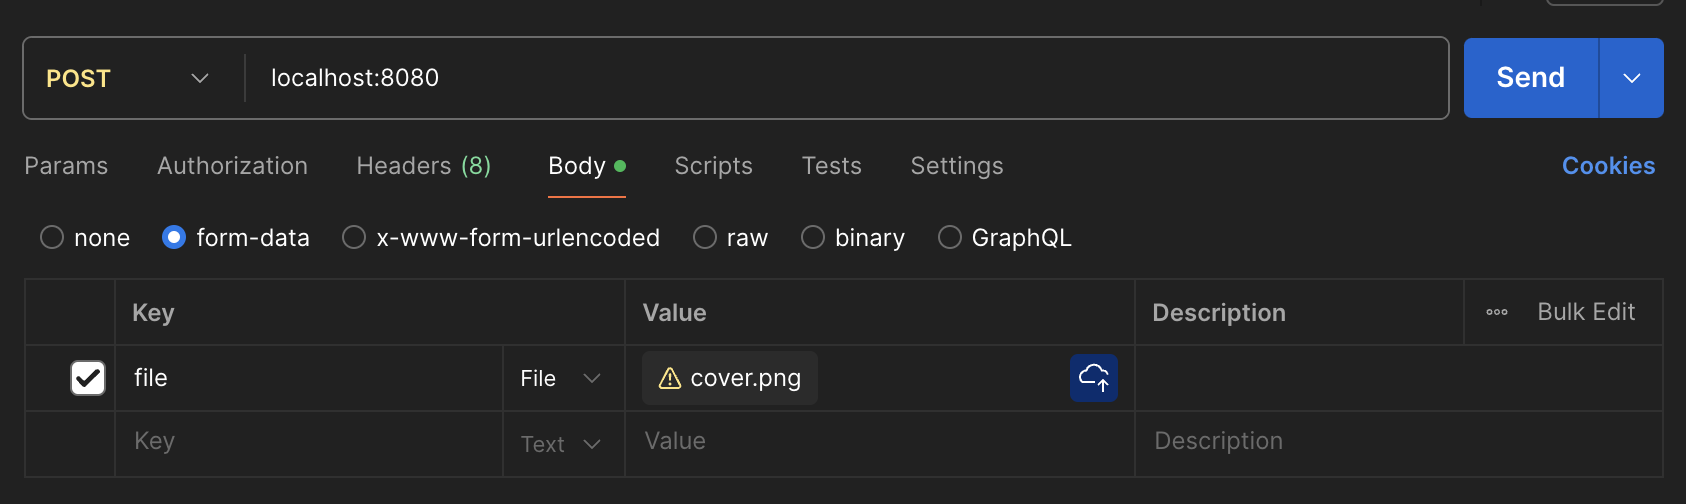Screen dimensions: 1686x504
Task: Expand the Send button arrow options
Action: pyautogui.click(x=1631, y=78)
